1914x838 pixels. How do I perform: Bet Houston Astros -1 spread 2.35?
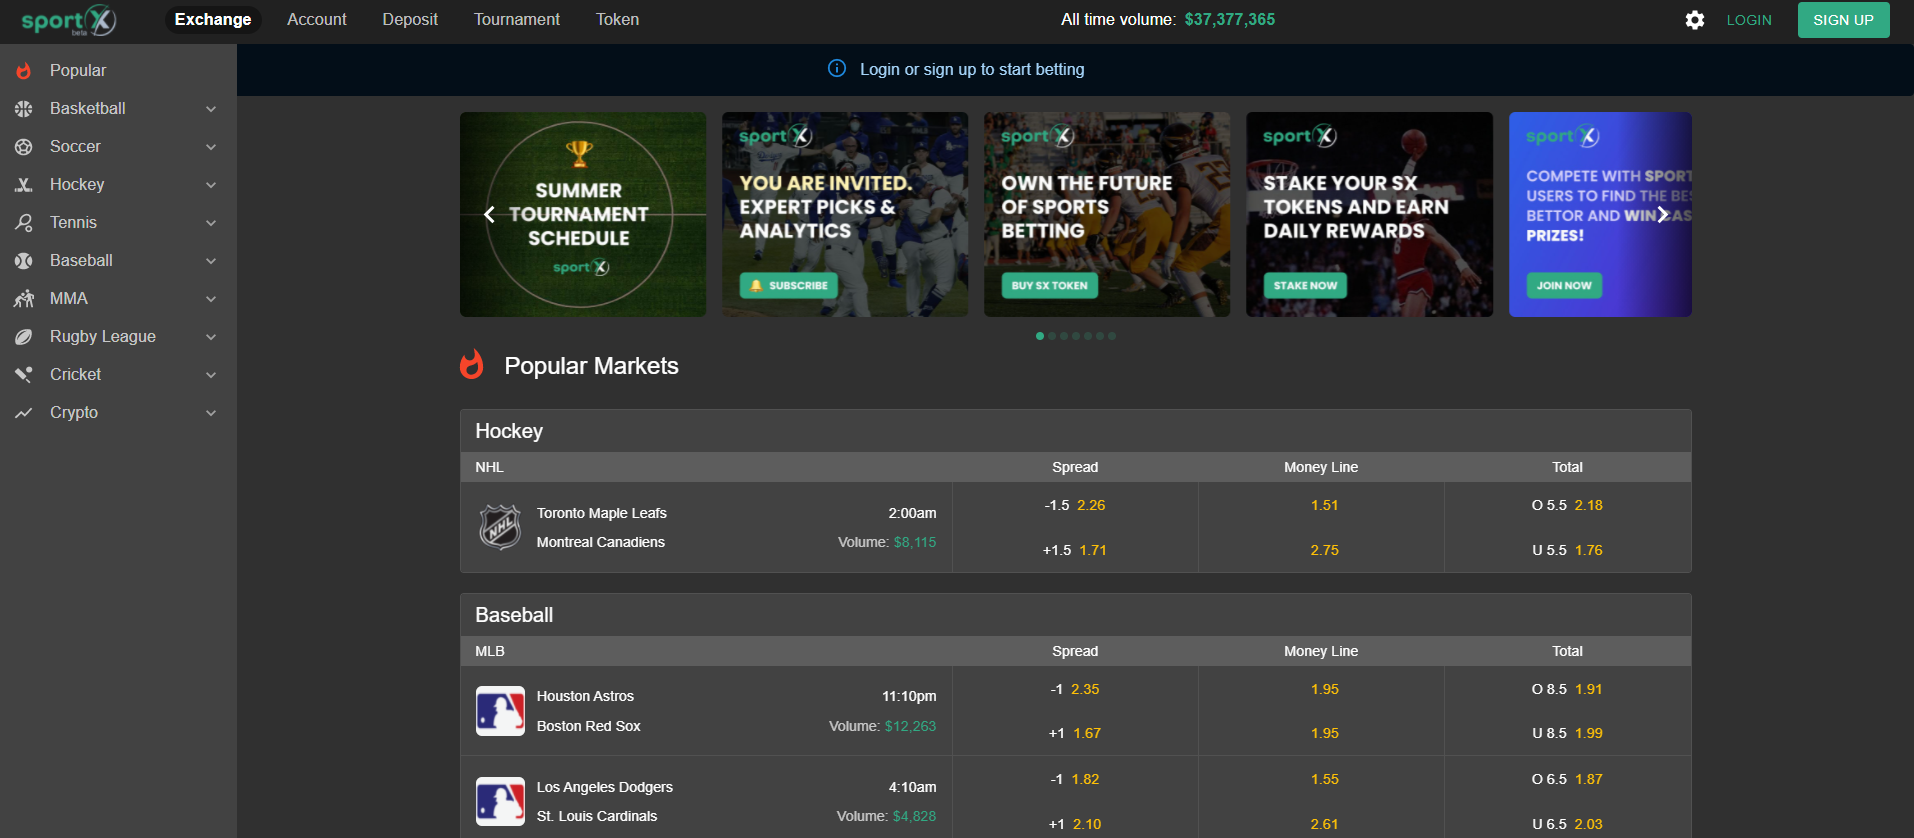pyautogui.click(x=1075, y=689)
